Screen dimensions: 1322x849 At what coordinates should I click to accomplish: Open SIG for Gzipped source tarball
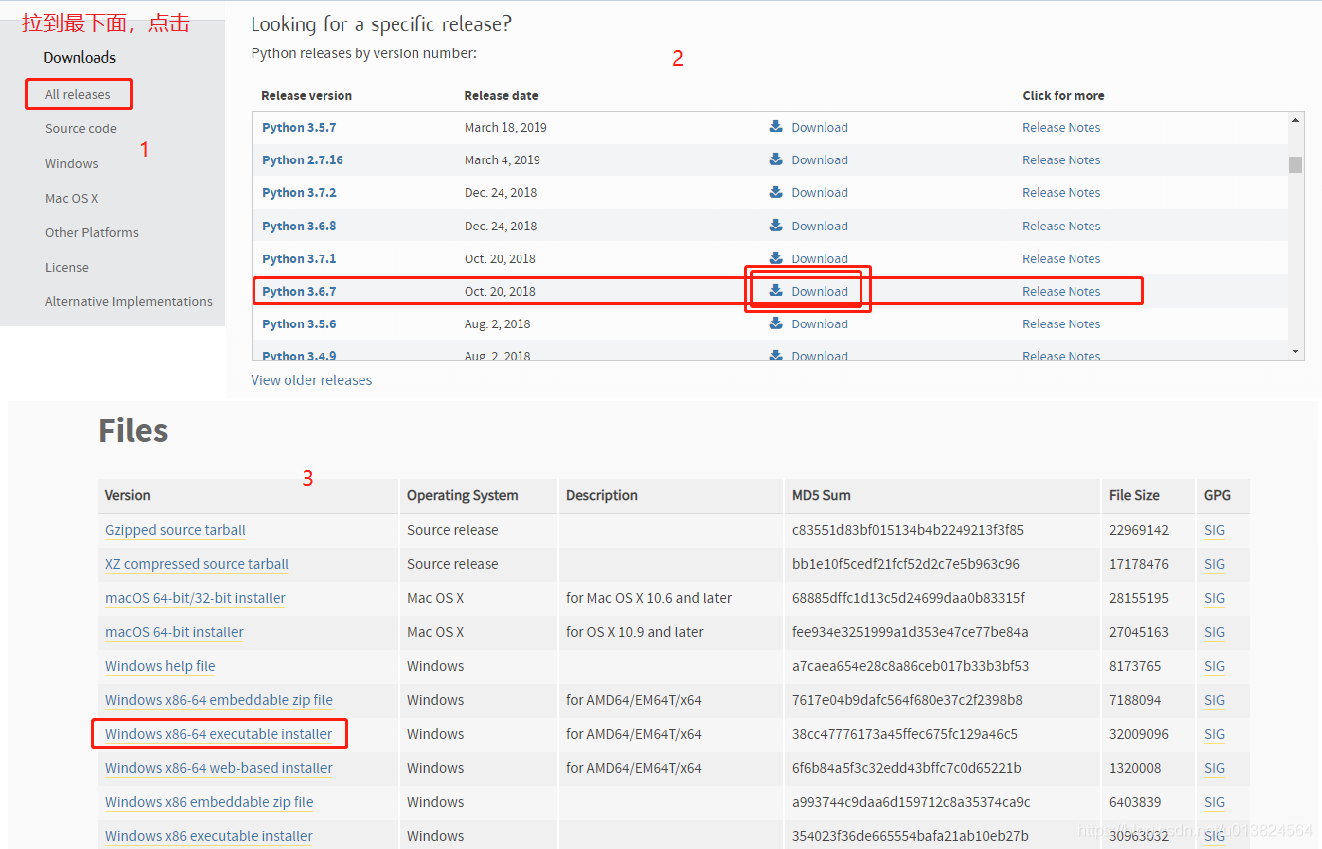1214,530
